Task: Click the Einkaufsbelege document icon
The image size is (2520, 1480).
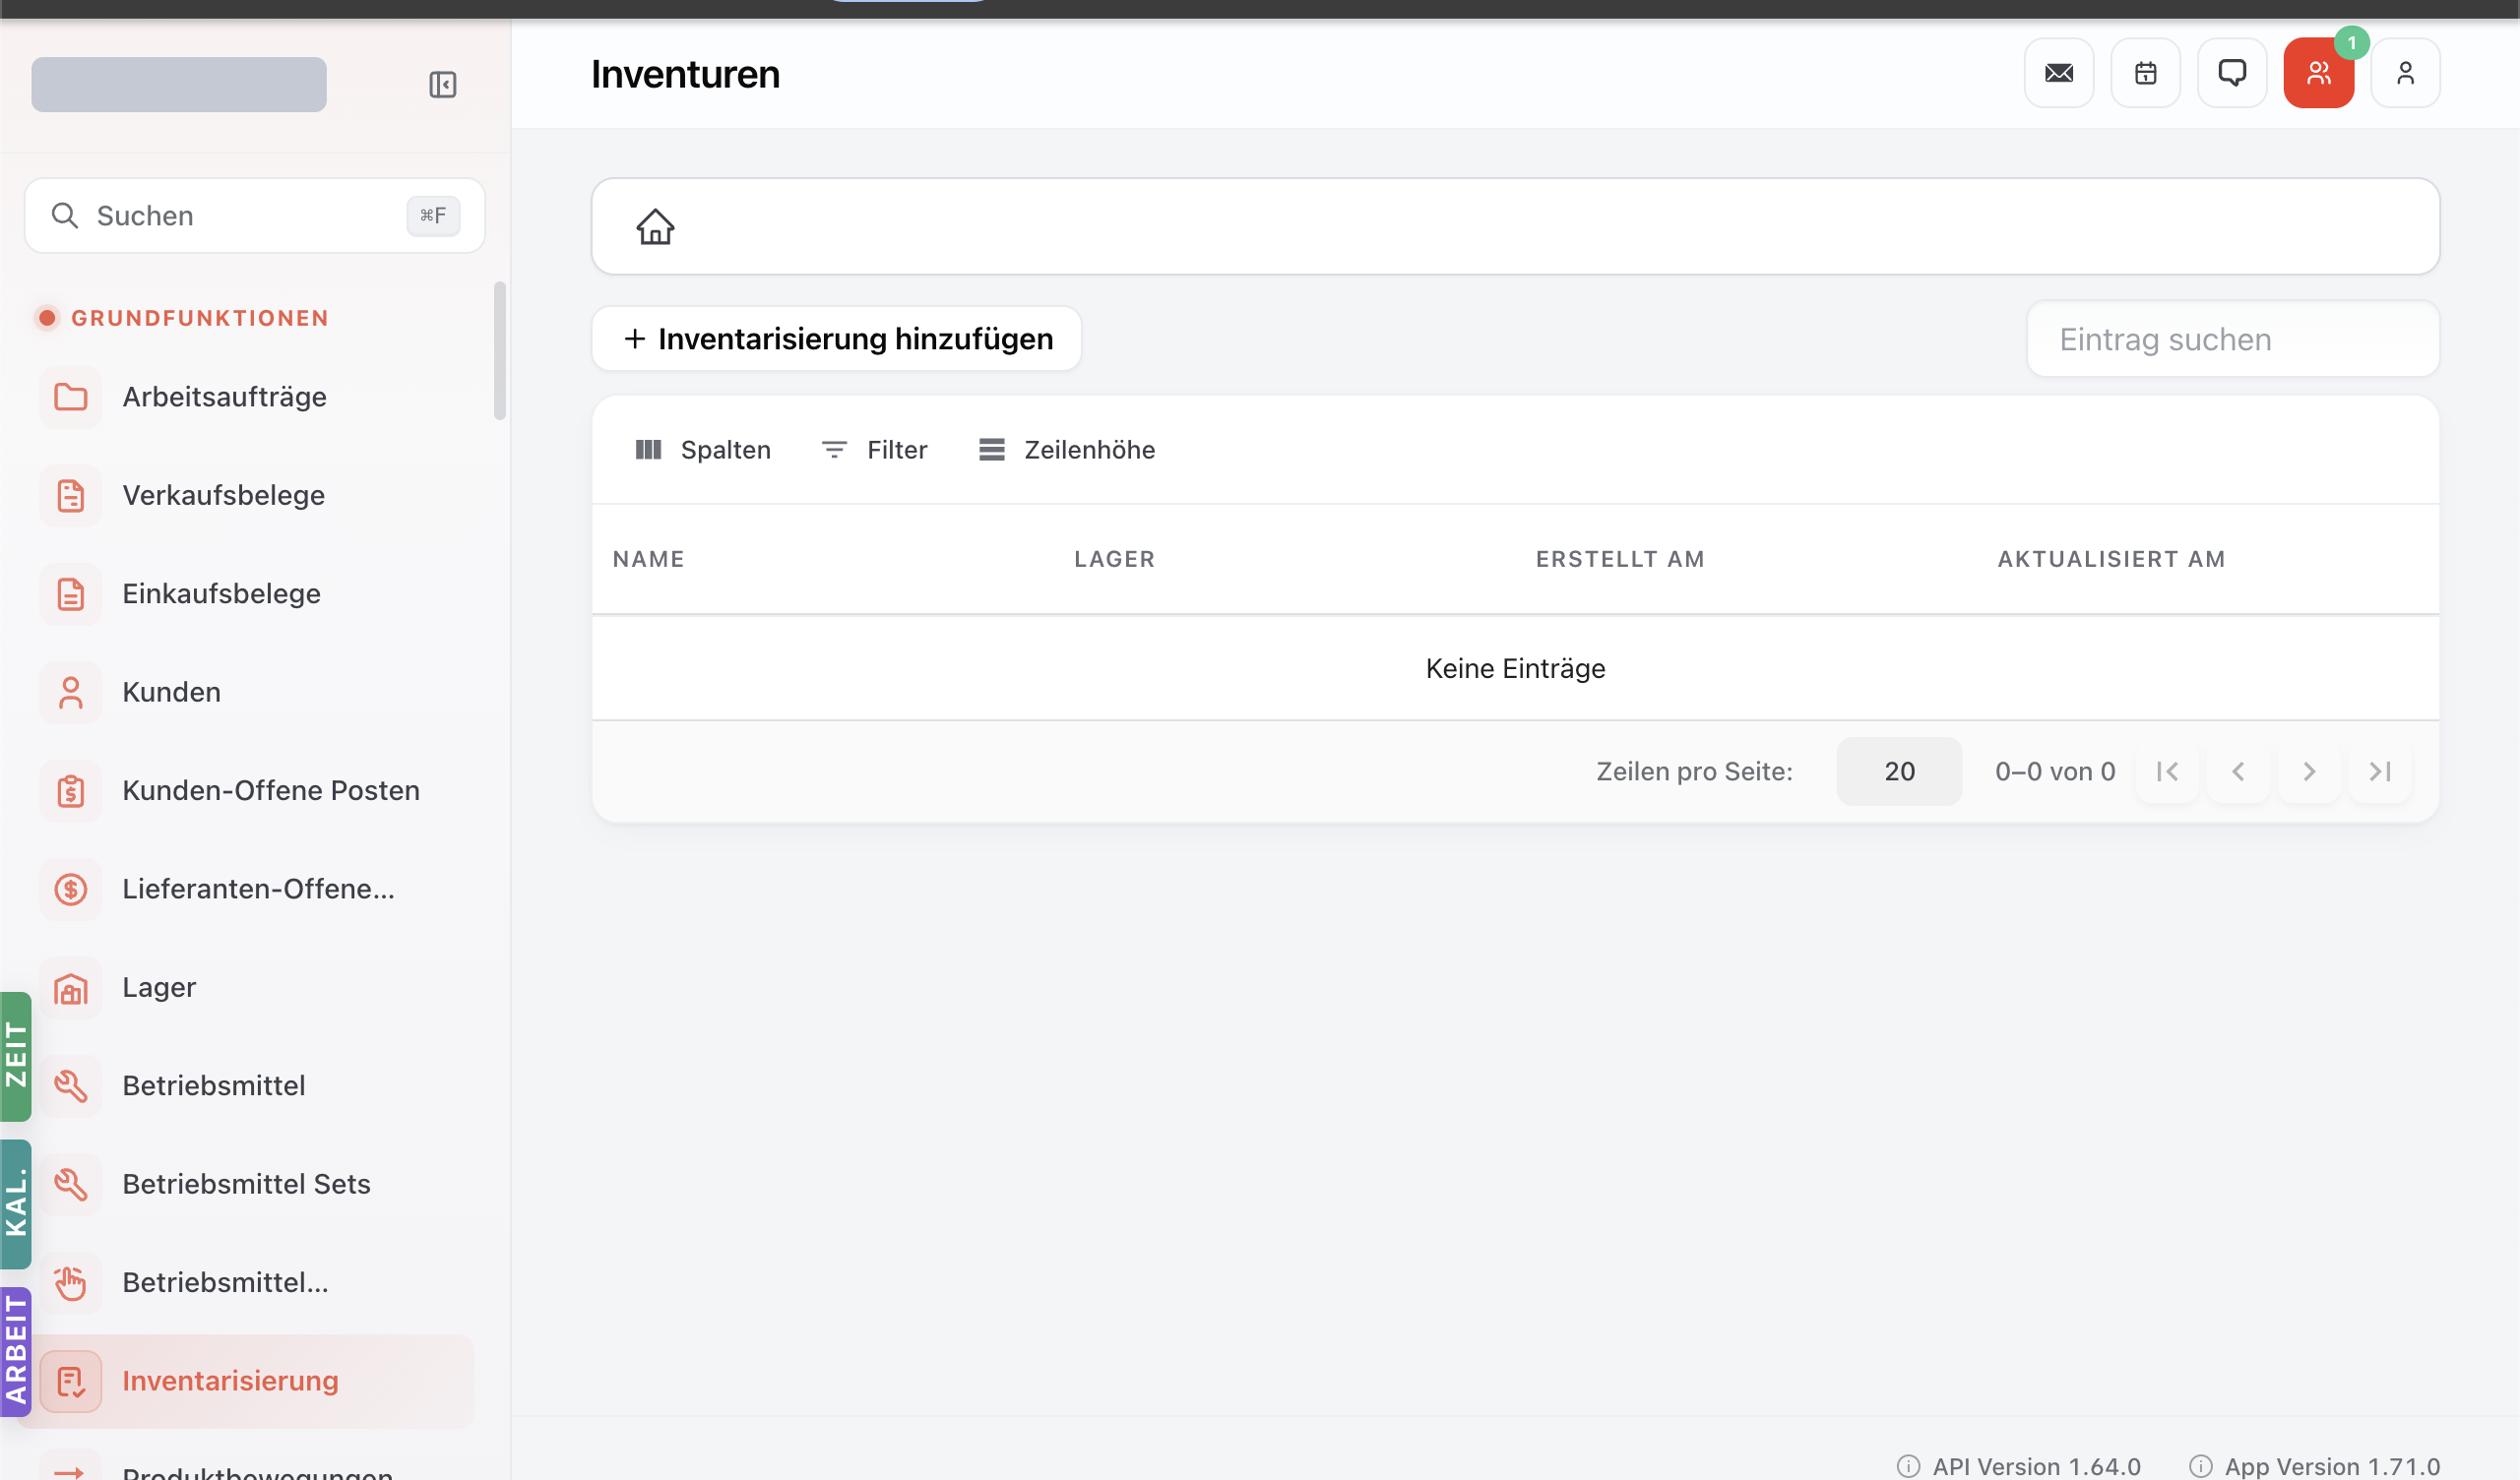Action: point(71,594)
